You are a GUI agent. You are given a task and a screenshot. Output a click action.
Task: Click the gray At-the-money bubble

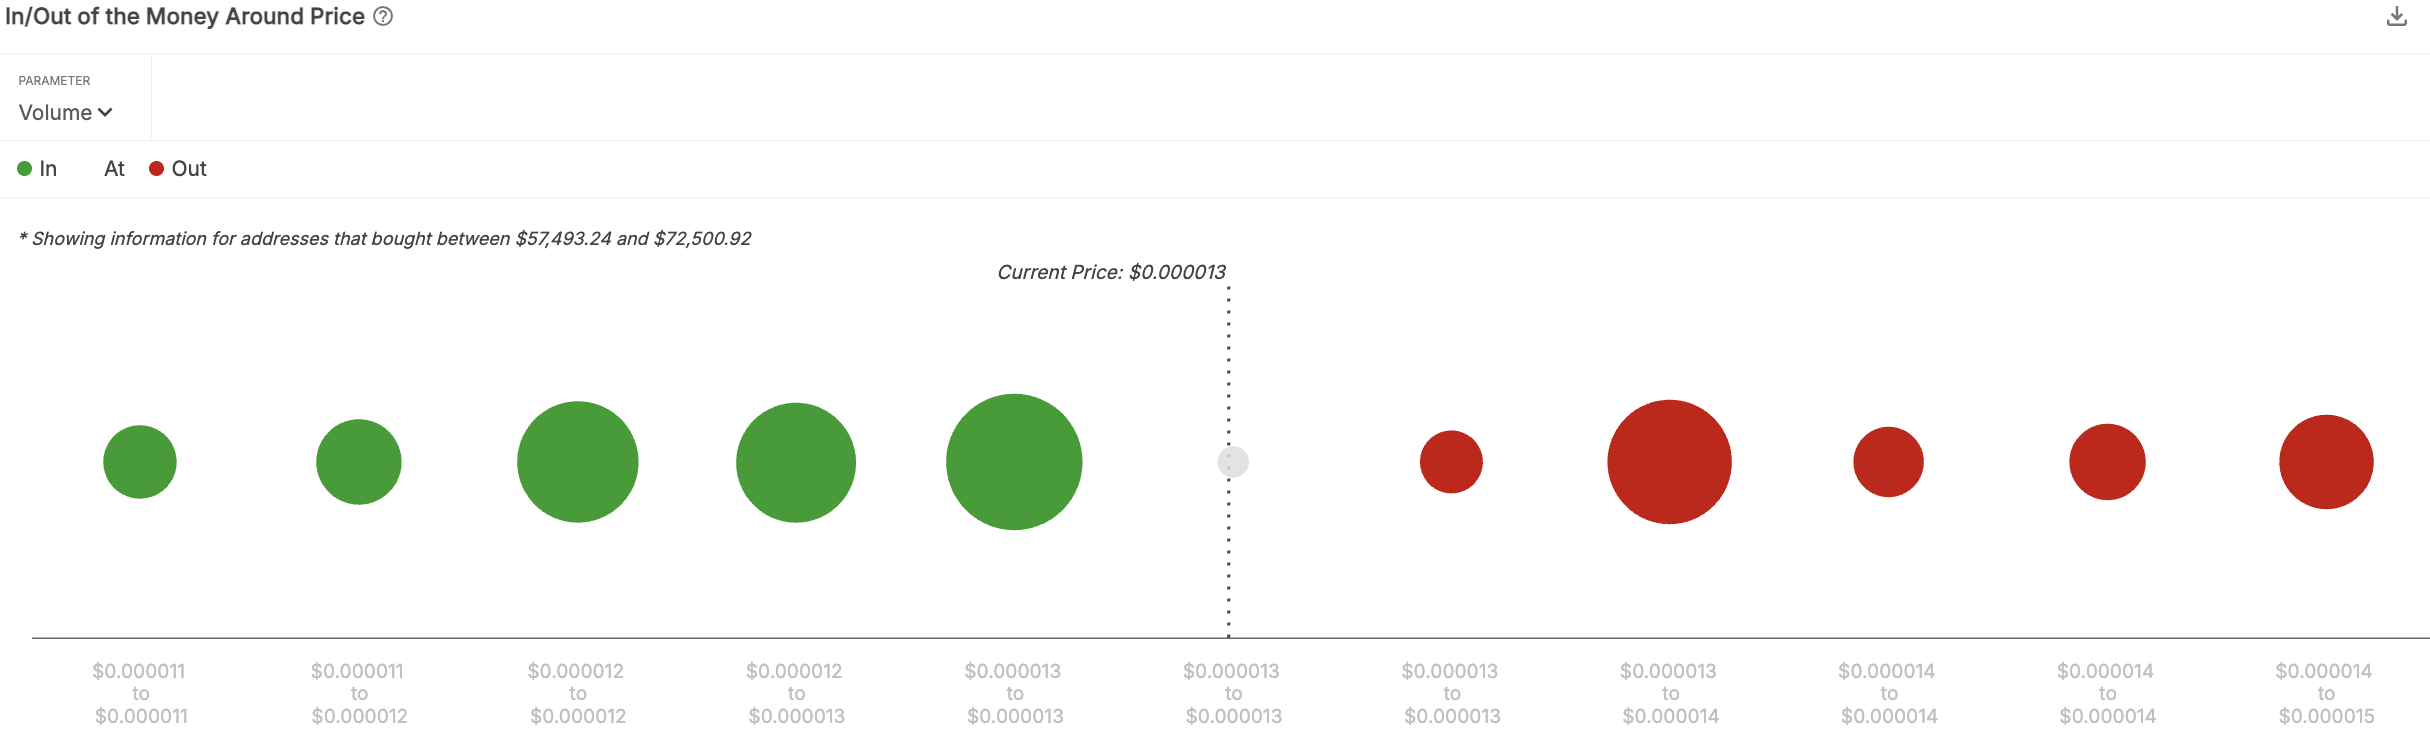click(1233, 462)
